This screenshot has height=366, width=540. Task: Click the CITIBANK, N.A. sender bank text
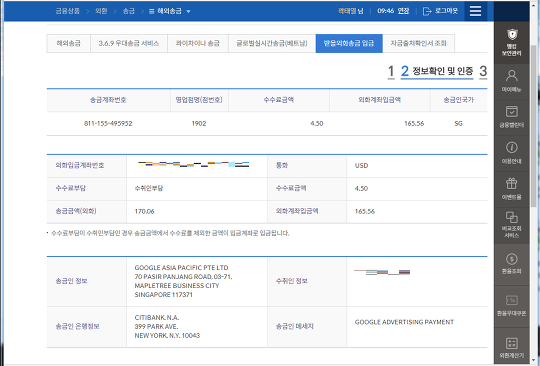click(157, 317)
